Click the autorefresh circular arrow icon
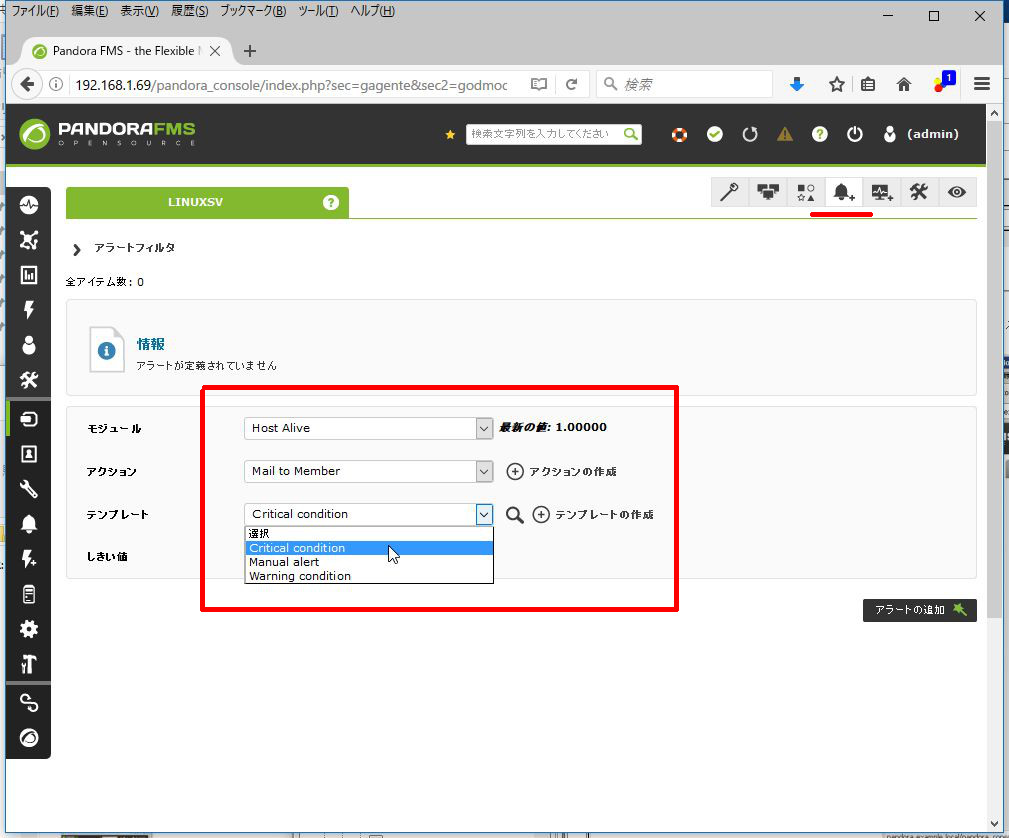The image size is (1009, 838). (750, 134)
